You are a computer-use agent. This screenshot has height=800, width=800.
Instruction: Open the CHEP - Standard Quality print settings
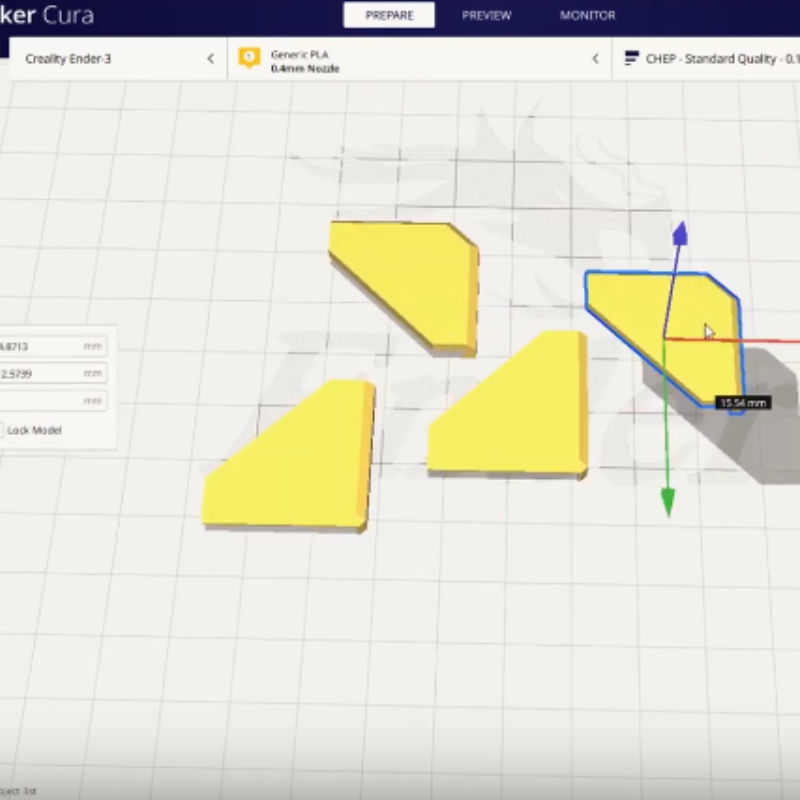click(706, 59)
